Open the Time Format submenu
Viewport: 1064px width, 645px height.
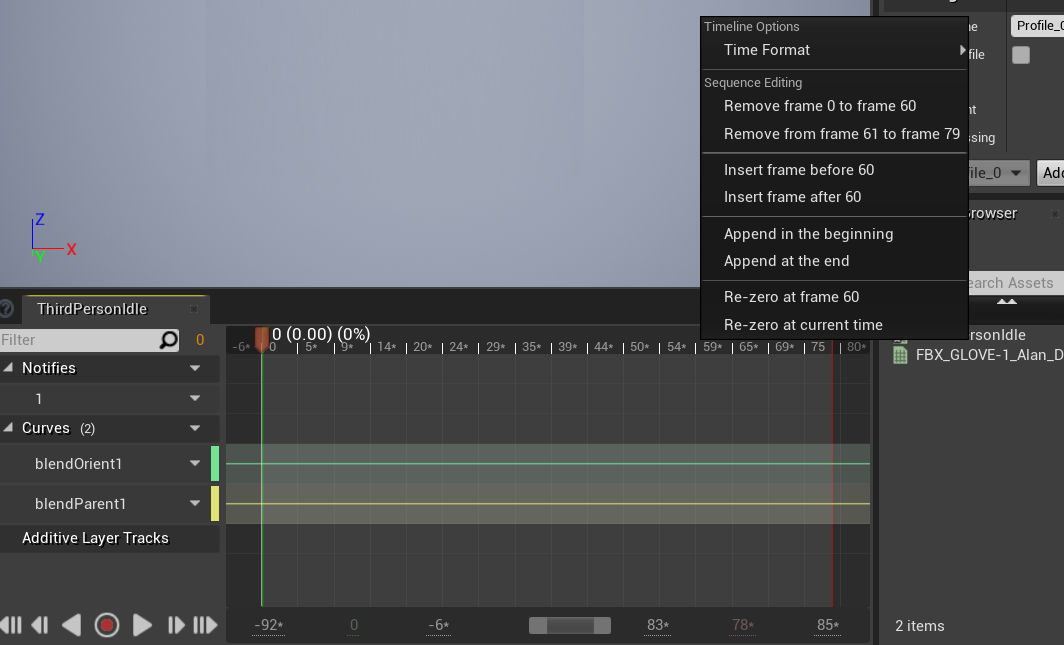click(x=834, y=50)
